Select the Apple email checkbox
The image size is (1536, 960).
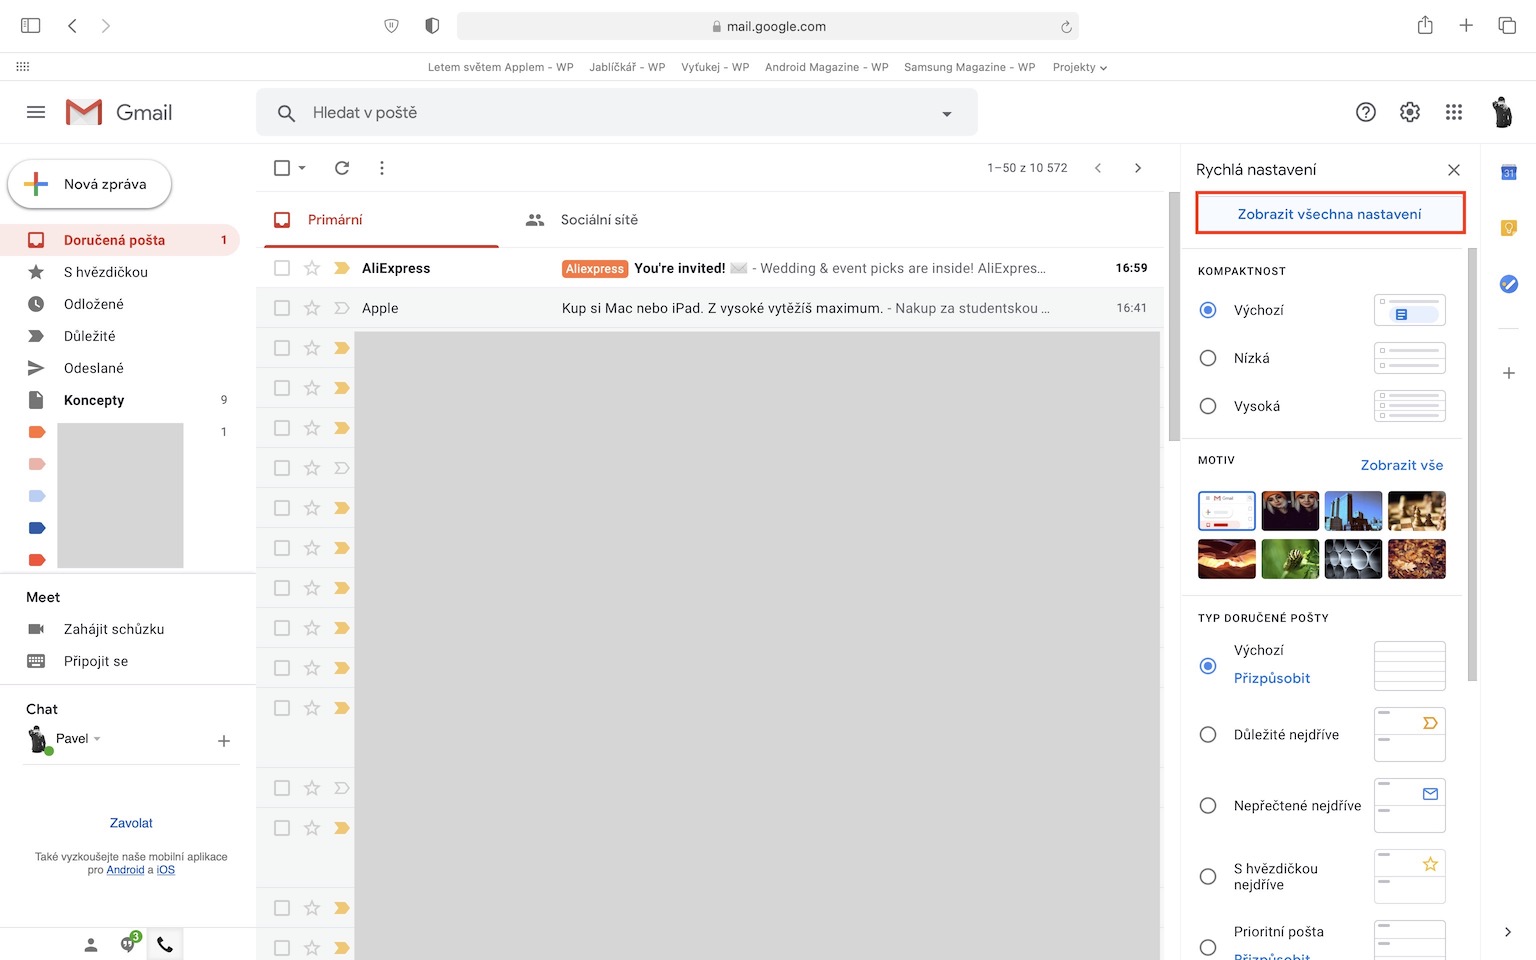tap(282, 308)
